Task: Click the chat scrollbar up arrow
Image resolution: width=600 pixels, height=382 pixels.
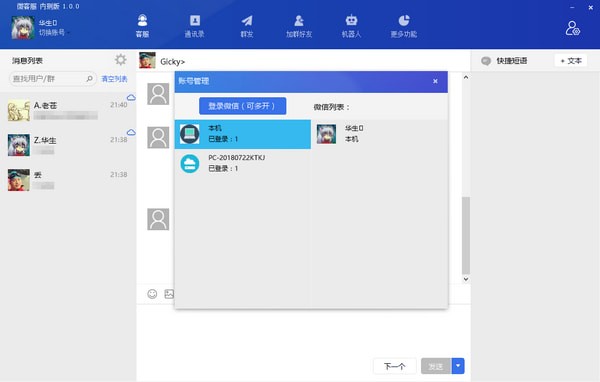Action: click(466, 77)
